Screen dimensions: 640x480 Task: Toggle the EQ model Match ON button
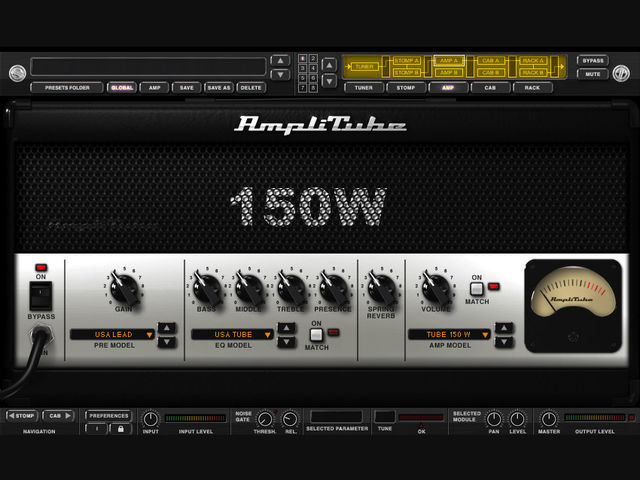click(316, 335)
